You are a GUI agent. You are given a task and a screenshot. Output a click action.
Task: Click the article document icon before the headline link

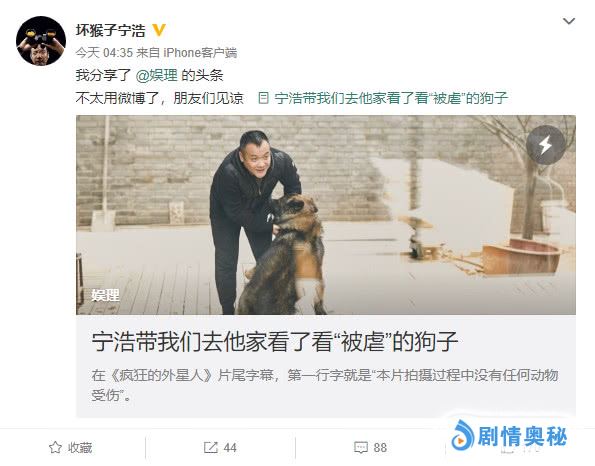coord(263,98)
